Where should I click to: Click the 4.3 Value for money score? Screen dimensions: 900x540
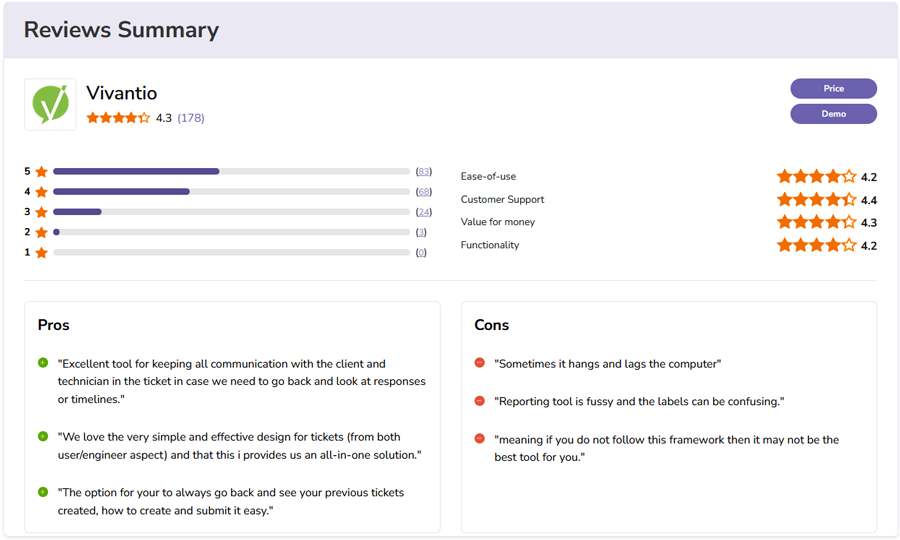(x=868, y=223)
